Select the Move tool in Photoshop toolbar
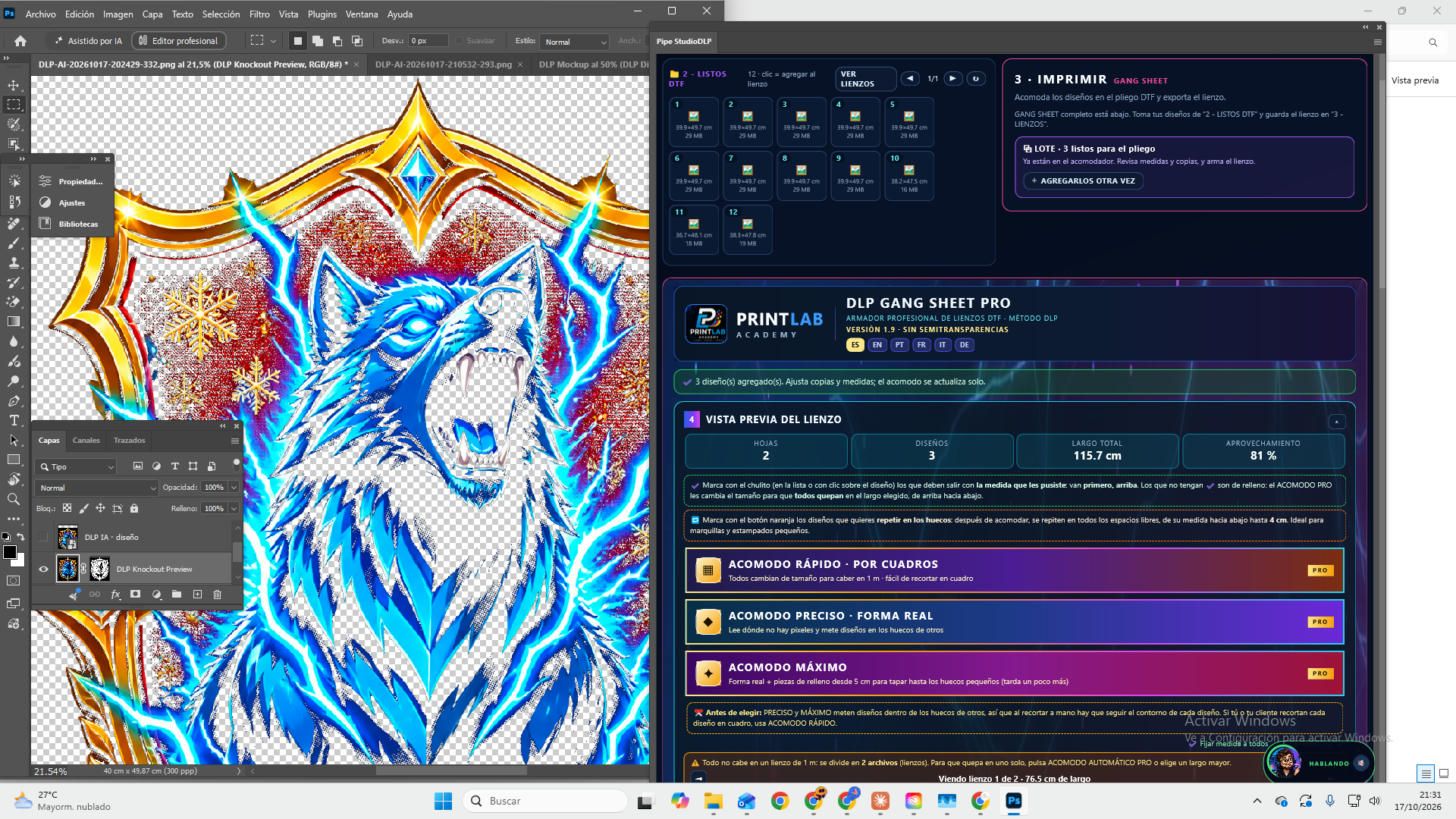Screen dimensions: 1456x819 point(14,85)
